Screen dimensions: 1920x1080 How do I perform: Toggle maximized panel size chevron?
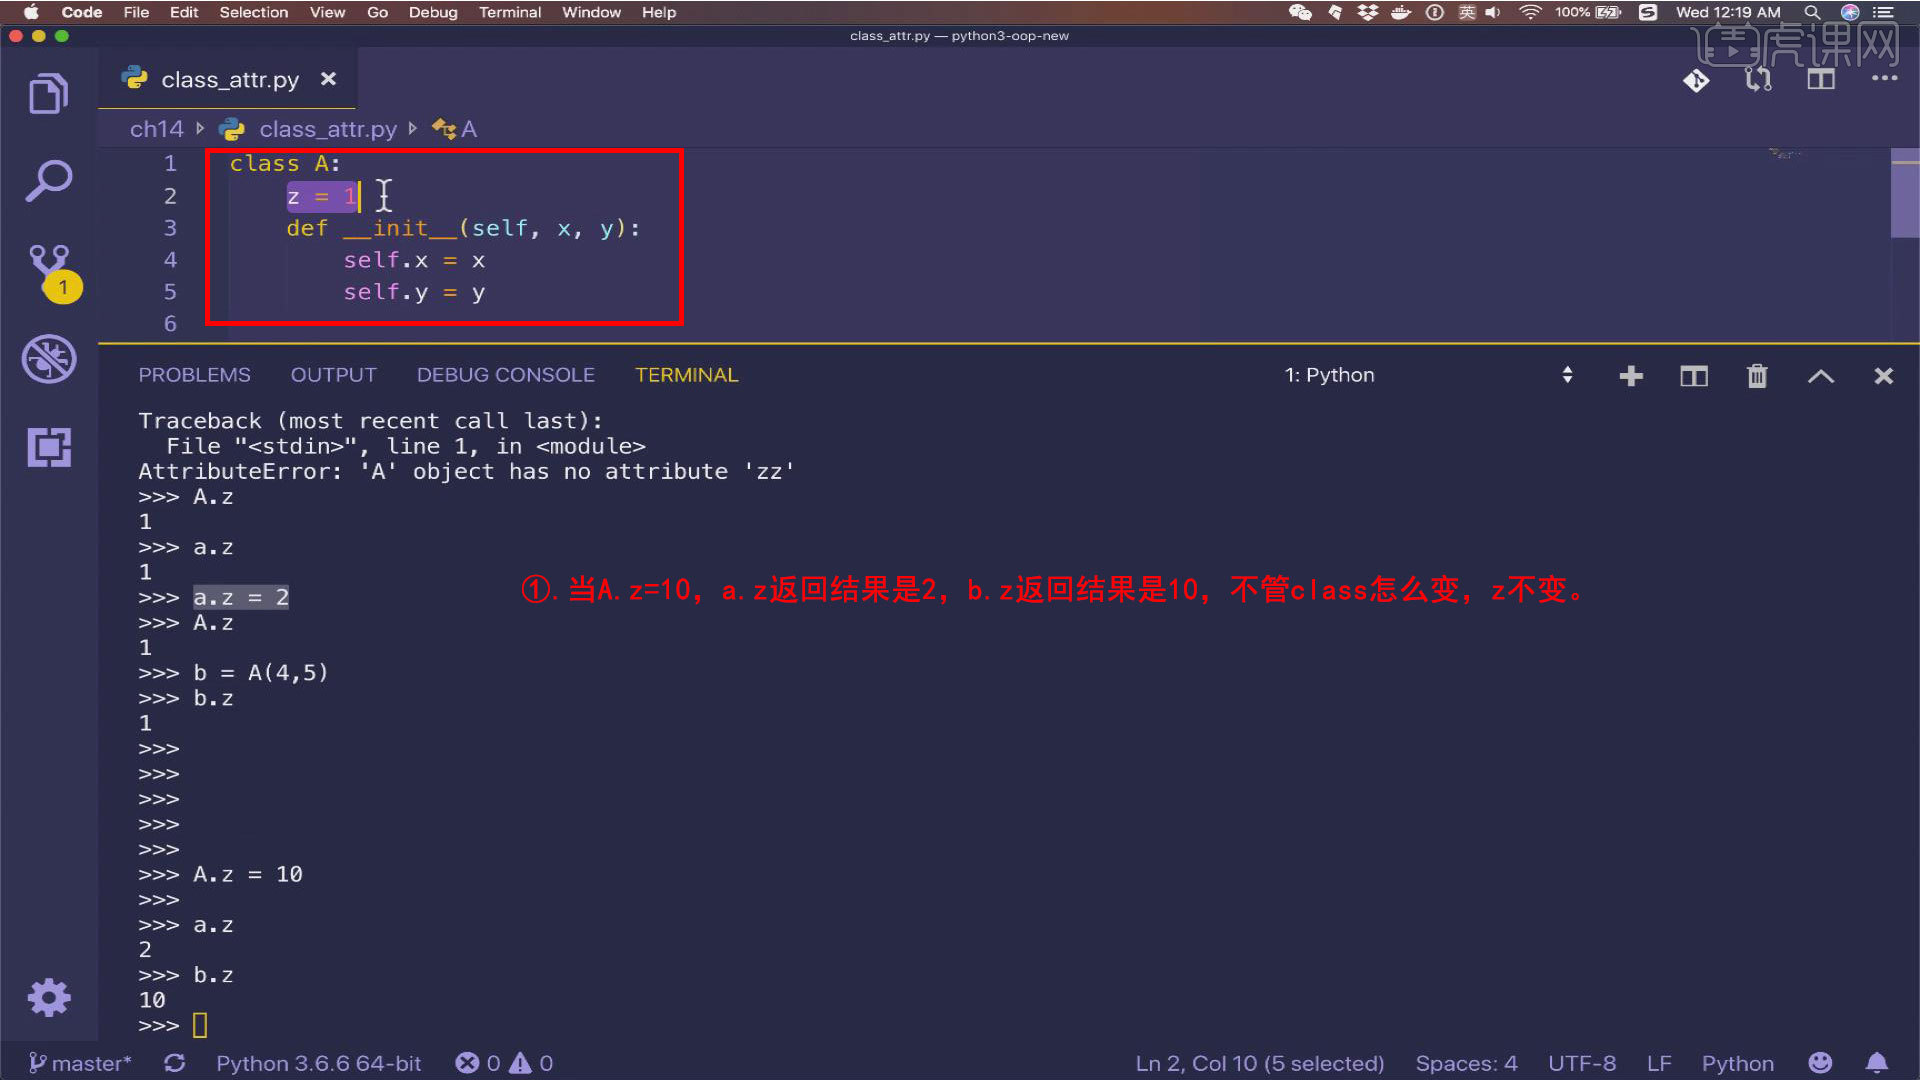pyautogui.click(x=1821, y=376)
